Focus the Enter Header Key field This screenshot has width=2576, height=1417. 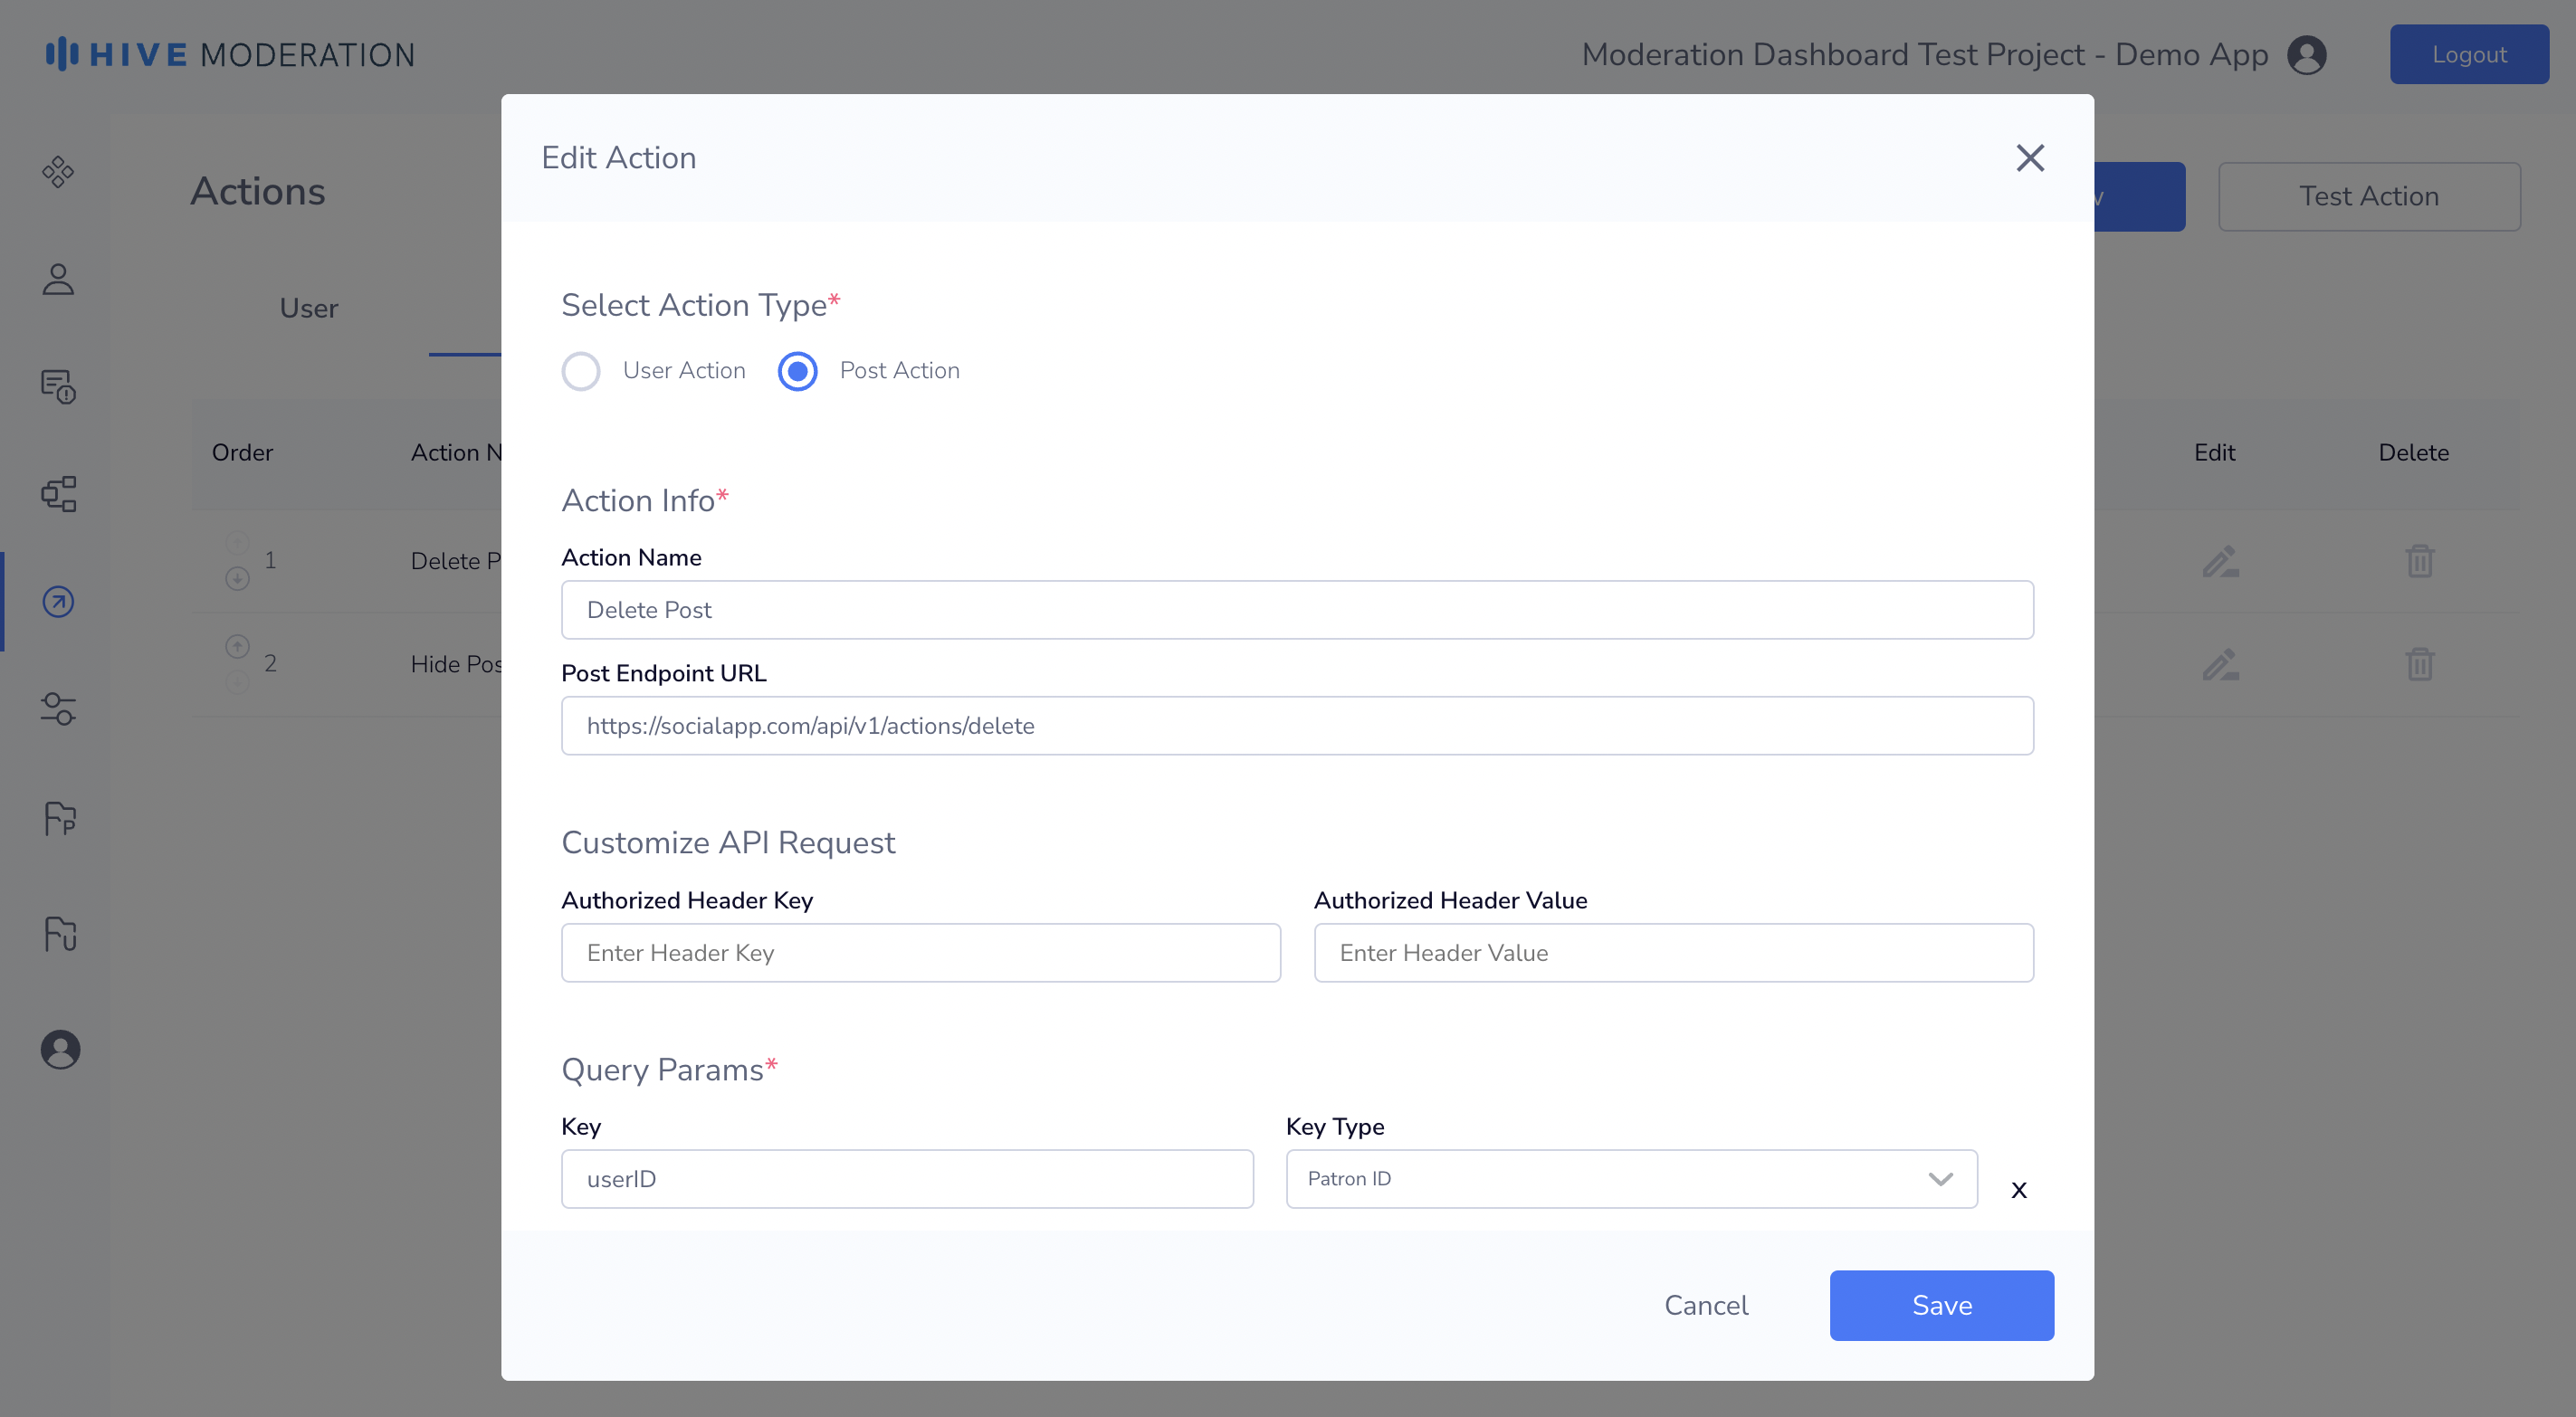coord(920,953)
